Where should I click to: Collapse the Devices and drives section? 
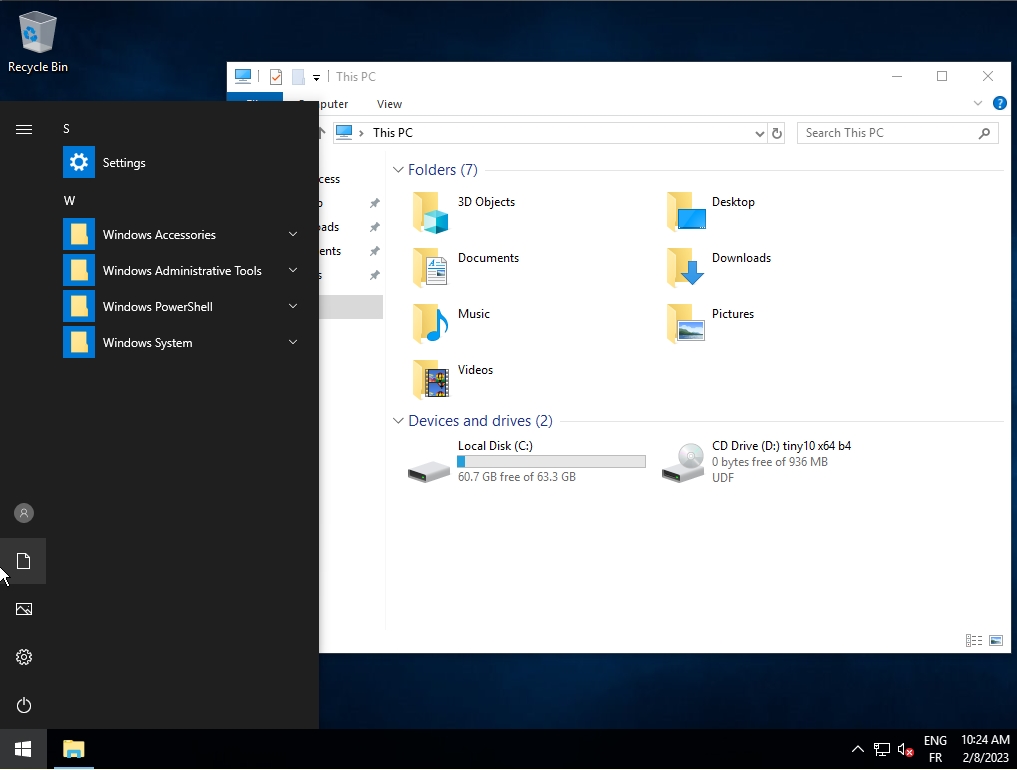[398, 421]
